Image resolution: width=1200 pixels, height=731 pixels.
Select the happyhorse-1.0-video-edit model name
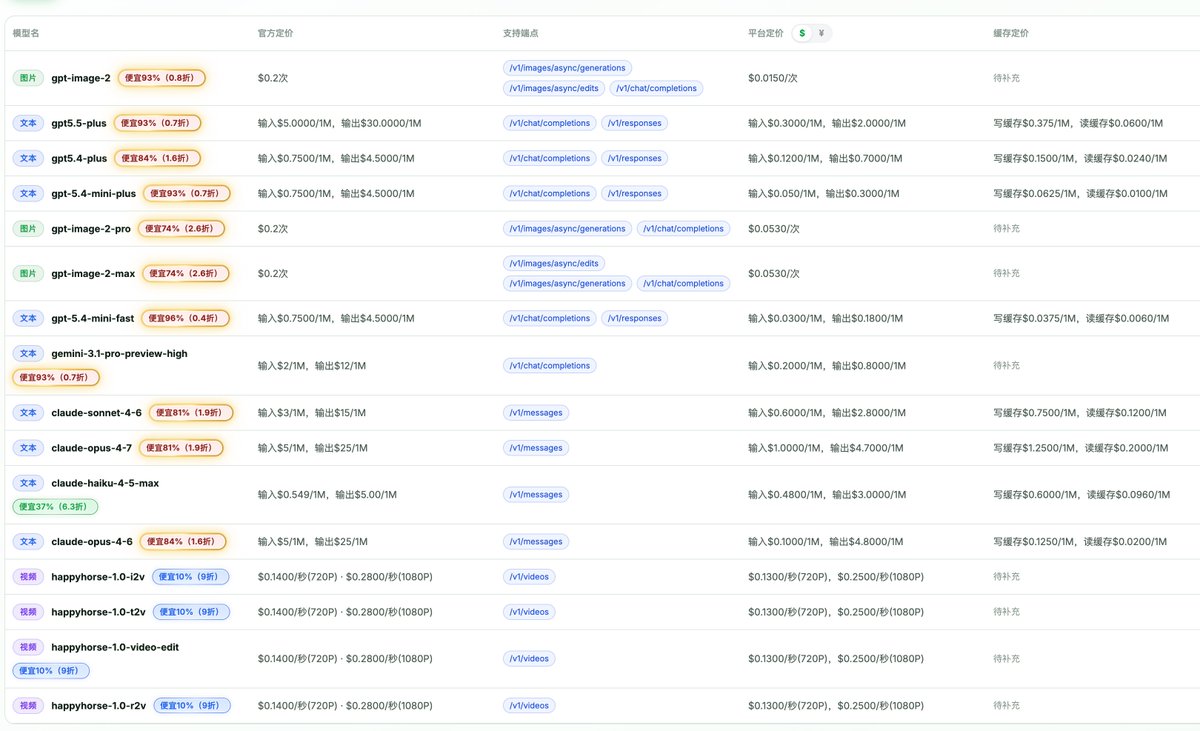click(115, 647)
